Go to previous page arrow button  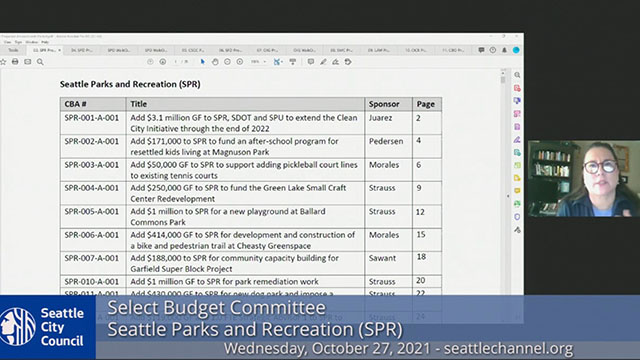click(150, 62)
